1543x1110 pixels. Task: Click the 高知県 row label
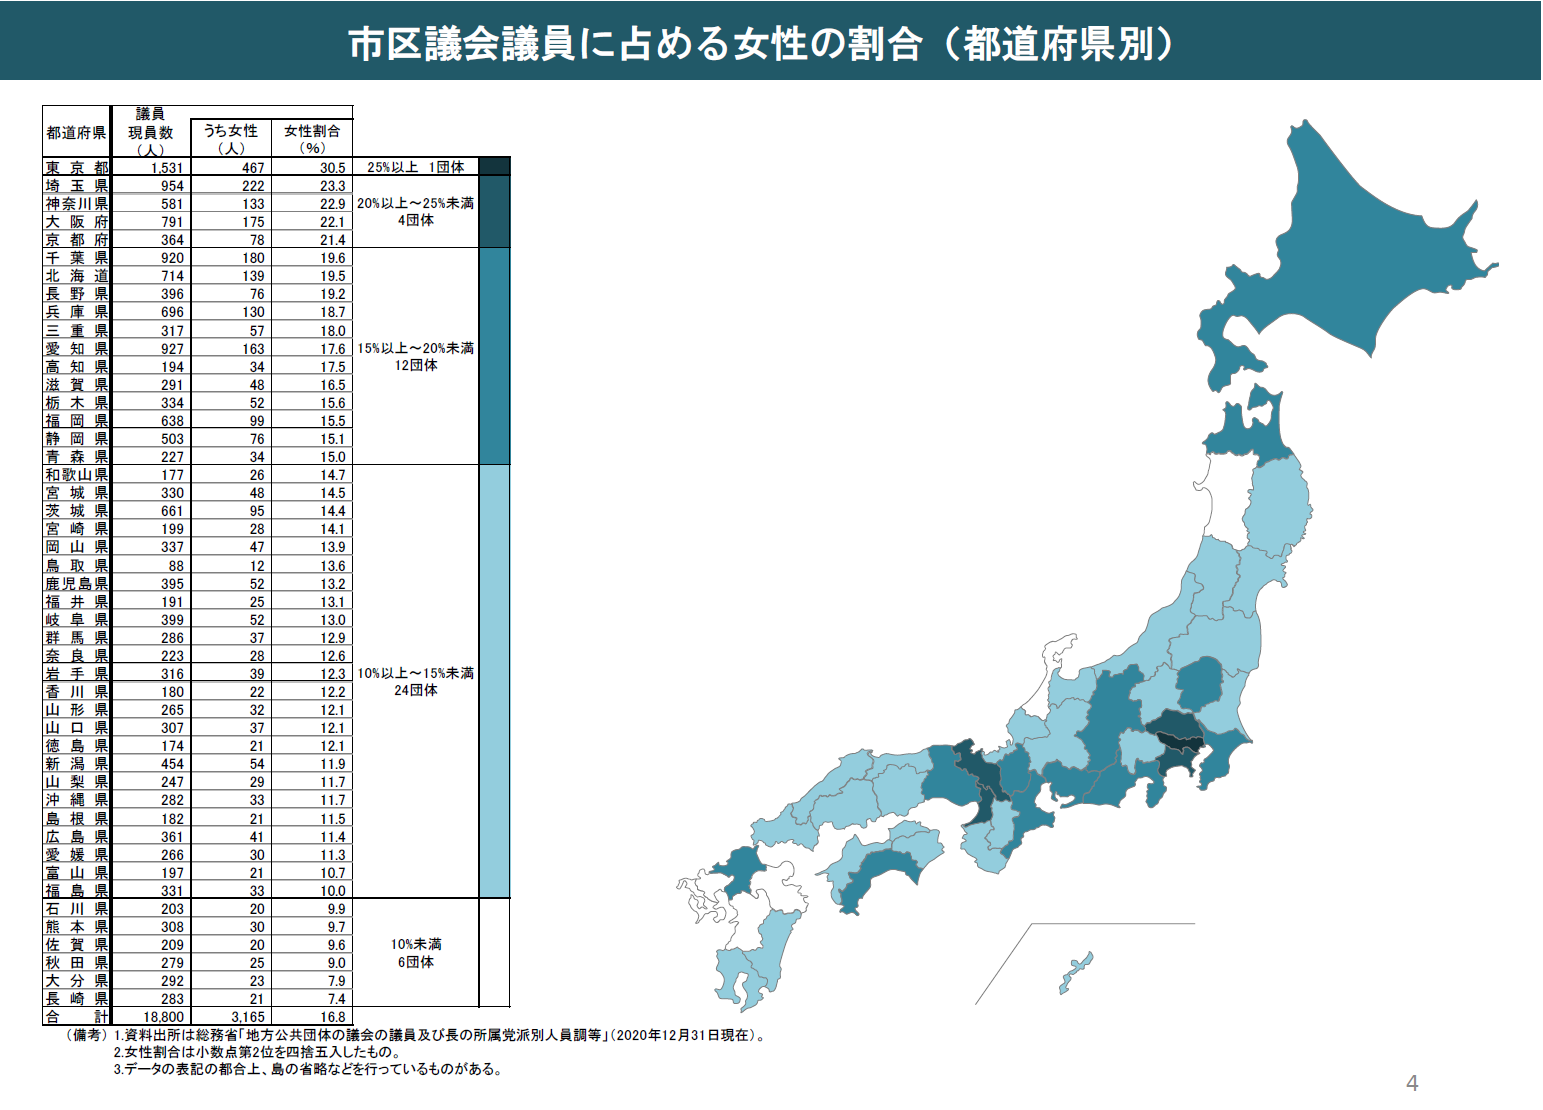(x=76, y=367)
